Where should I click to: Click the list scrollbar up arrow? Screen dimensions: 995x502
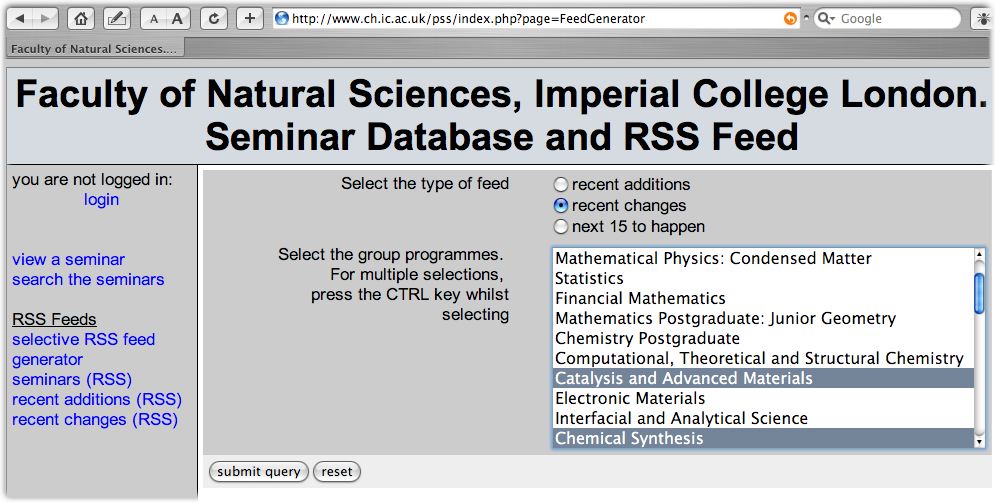979,254
